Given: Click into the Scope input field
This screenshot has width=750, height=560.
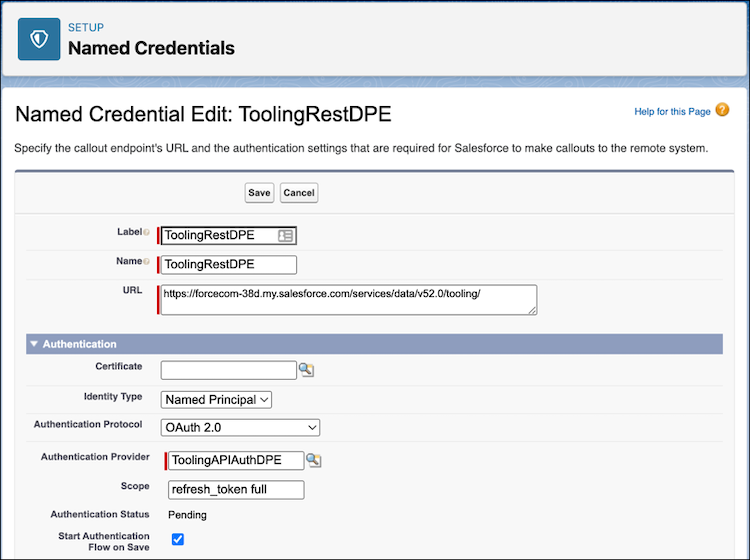Looking at the screenshot, I should coord(236,490).
